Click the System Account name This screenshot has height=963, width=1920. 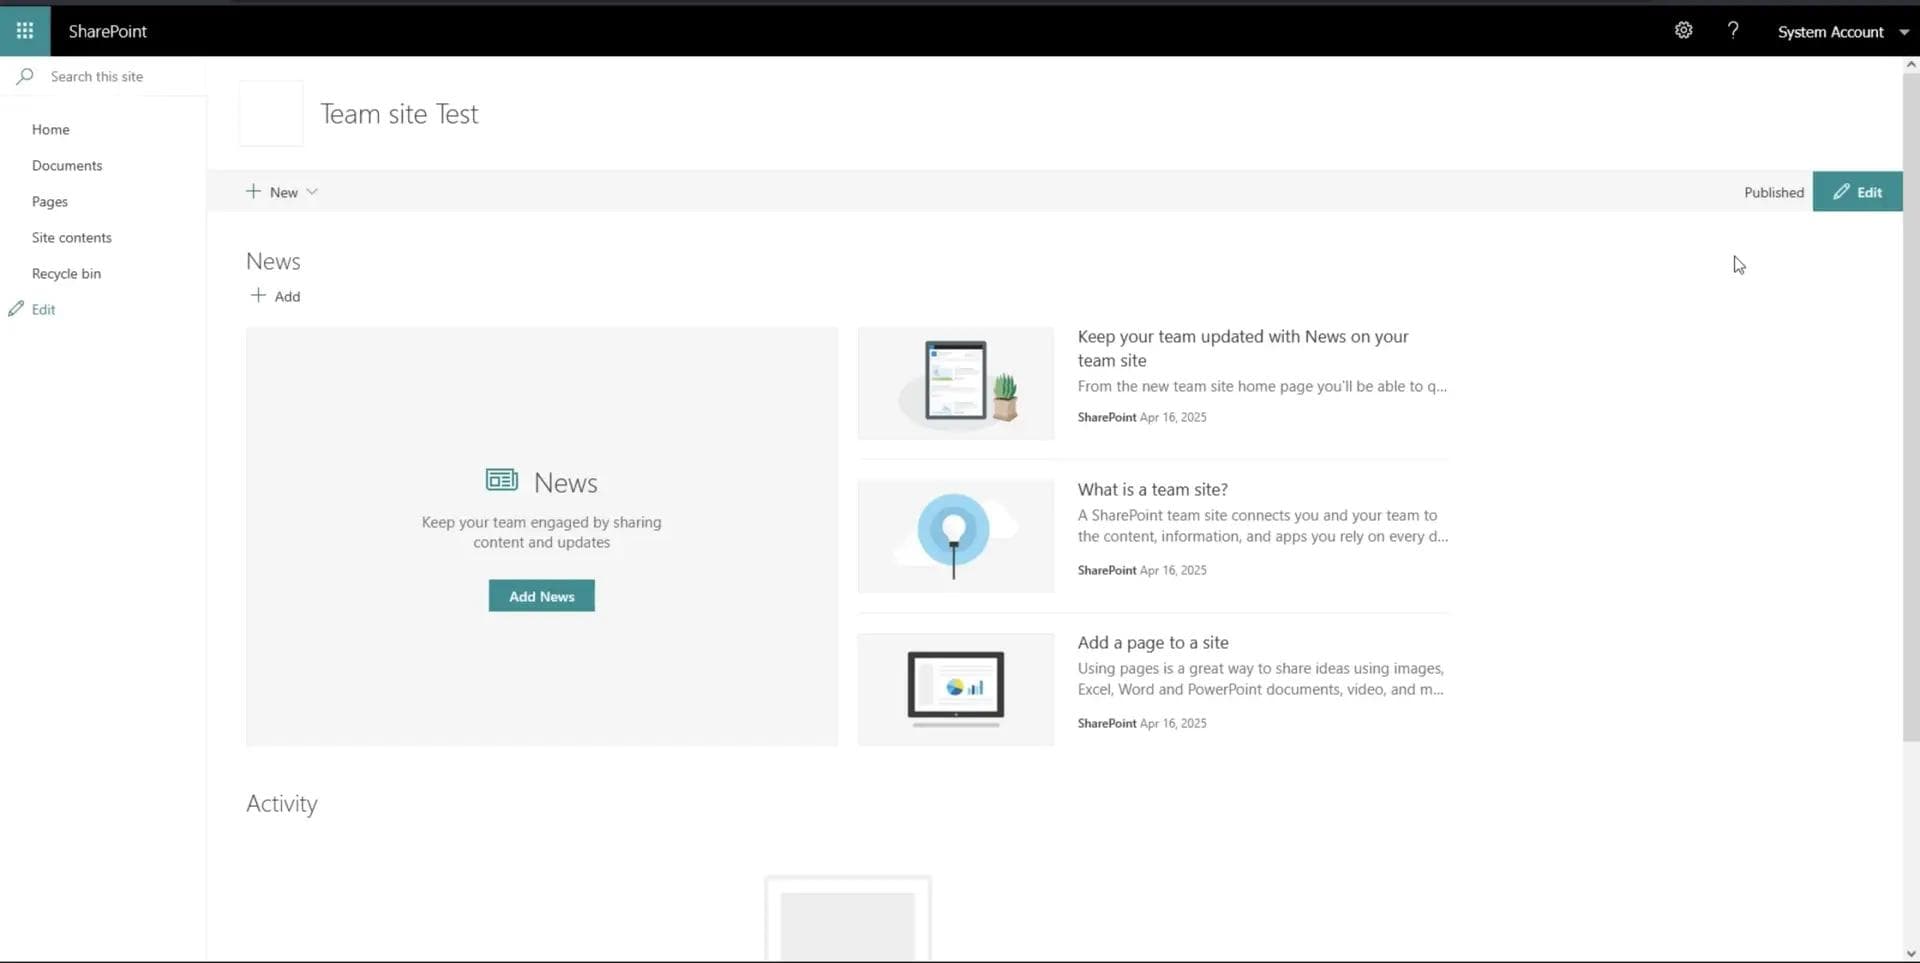click(x=1830, y=32)
